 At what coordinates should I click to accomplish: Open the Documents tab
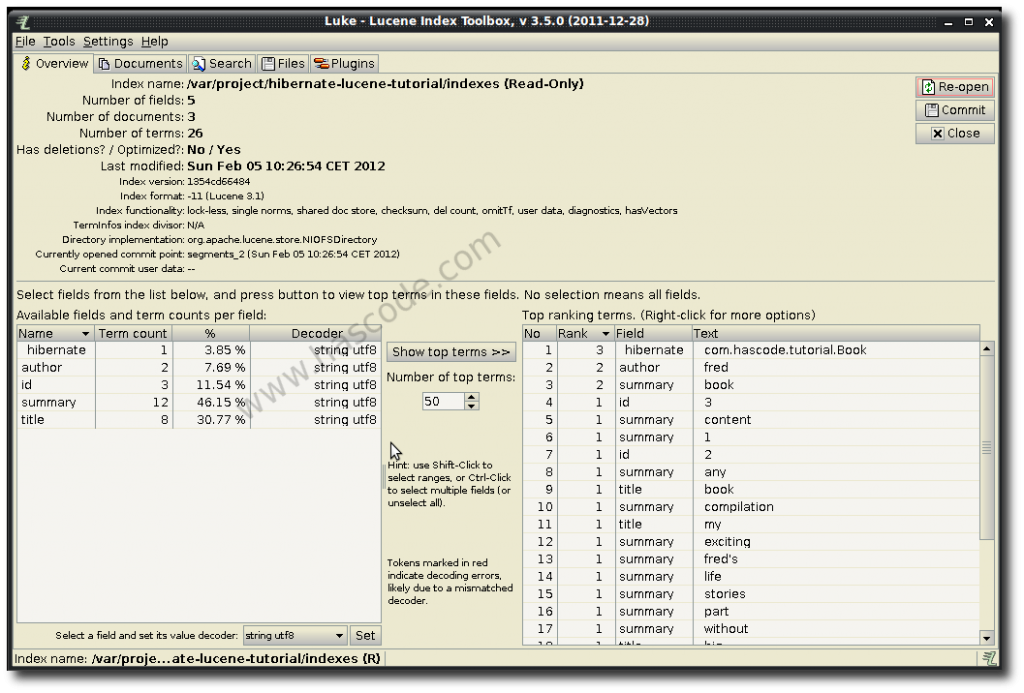(140, 63)
